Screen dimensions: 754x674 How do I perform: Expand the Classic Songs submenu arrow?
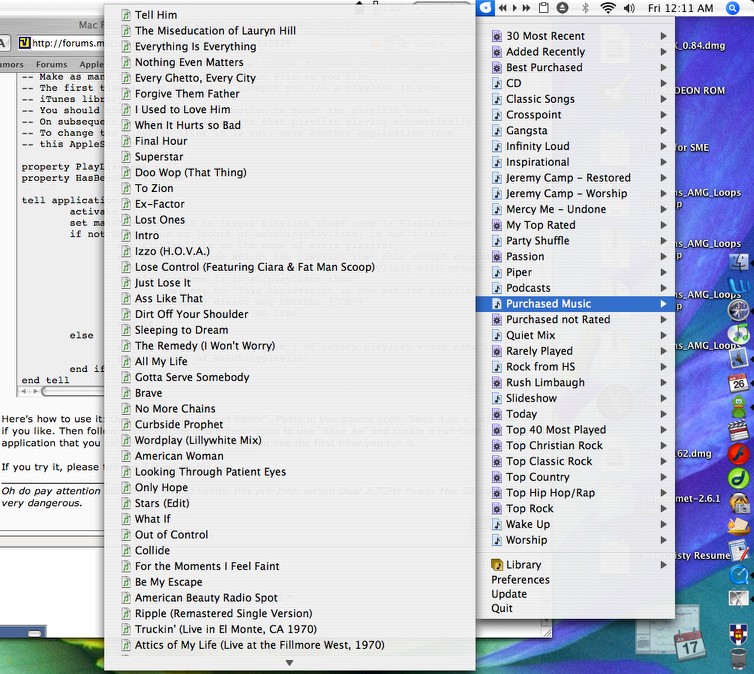click(x=664, y=99)
